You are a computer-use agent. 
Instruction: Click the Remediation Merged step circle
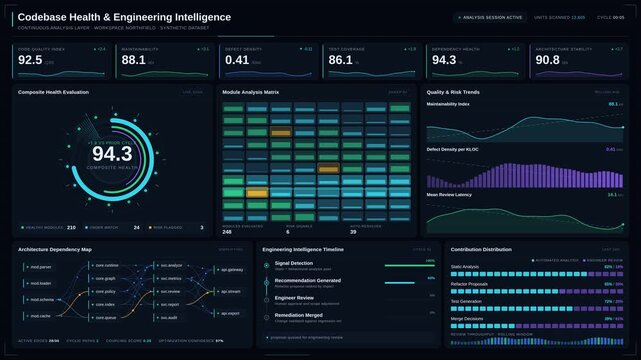coord(267,317)
